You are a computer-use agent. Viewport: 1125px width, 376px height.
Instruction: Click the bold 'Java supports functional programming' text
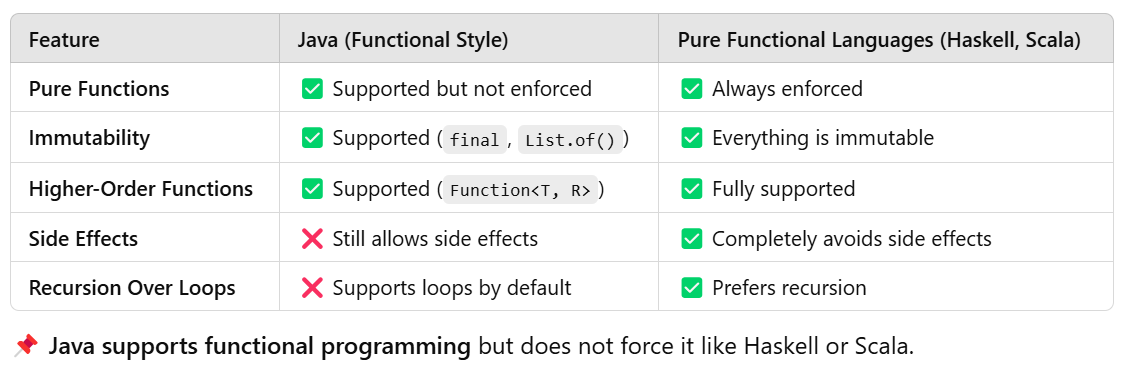[259, 347]
